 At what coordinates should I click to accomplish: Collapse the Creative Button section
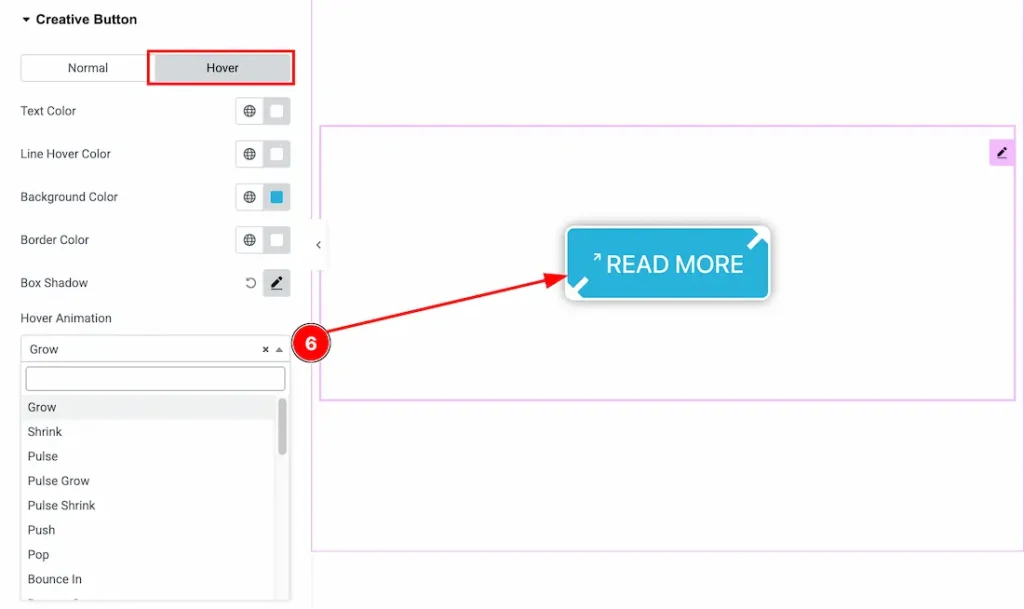(x=26, y=20)
